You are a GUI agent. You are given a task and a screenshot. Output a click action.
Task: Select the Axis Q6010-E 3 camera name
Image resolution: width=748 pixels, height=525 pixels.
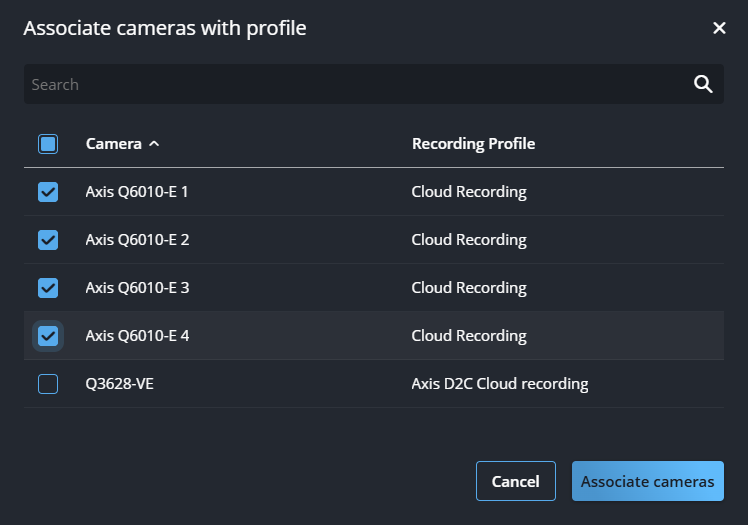pyautogui.click(x=137, y=288)
